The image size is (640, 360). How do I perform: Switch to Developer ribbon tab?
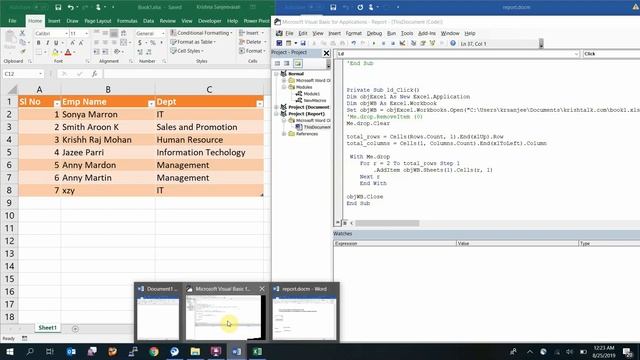209,21
